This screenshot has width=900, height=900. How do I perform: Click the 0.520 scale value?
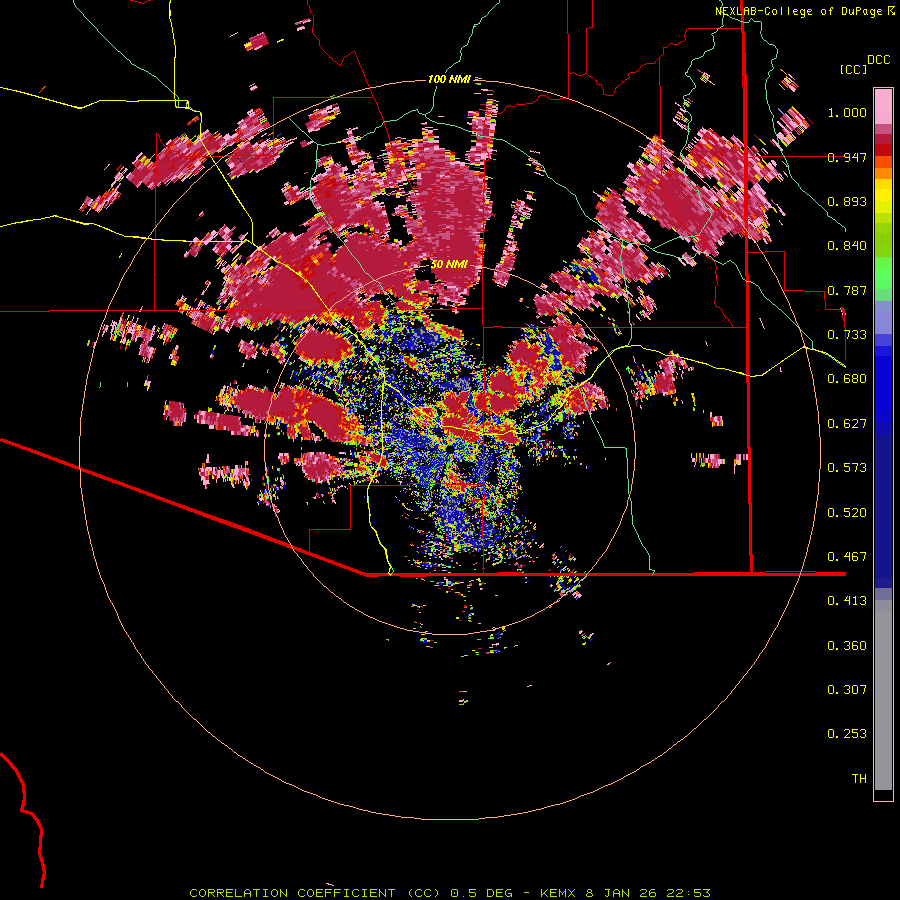(847, 513)
